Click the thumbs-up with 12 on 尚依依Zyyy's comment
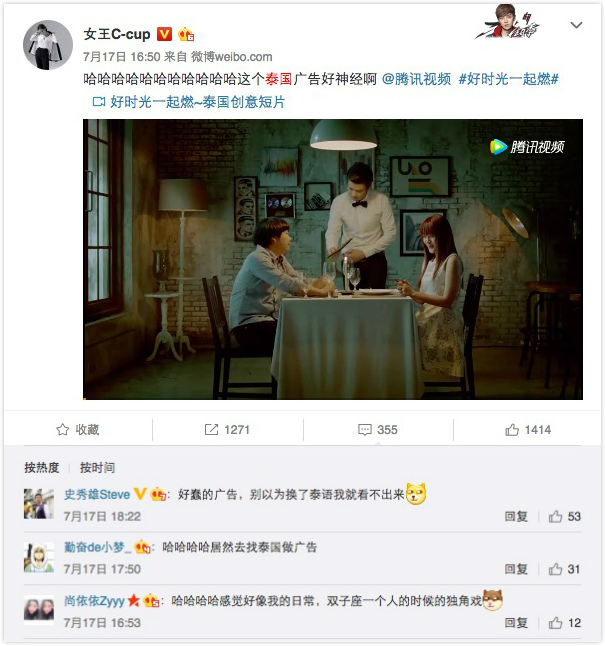The height and width of the screenshot is (646, 605). coord(564,623)
